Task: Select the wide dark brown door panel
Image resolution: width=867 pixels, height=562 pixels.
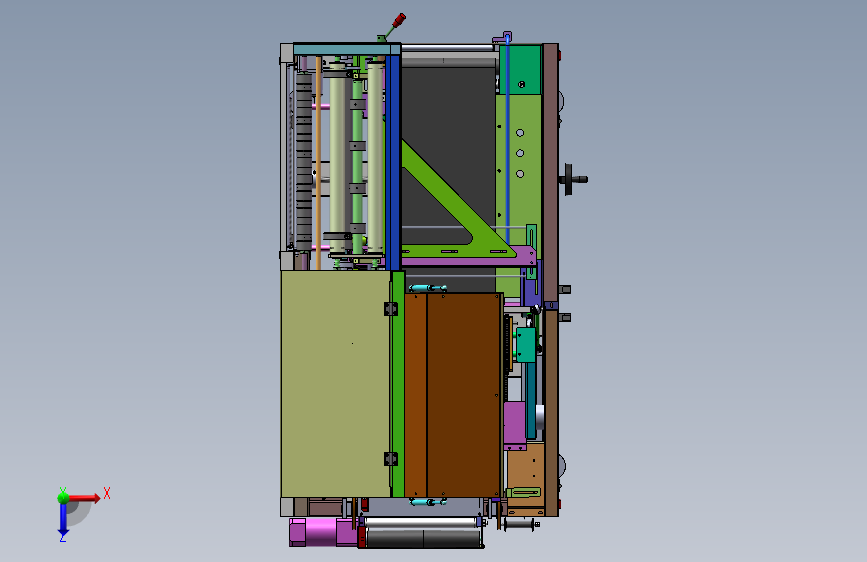Action: pos(464,395)
